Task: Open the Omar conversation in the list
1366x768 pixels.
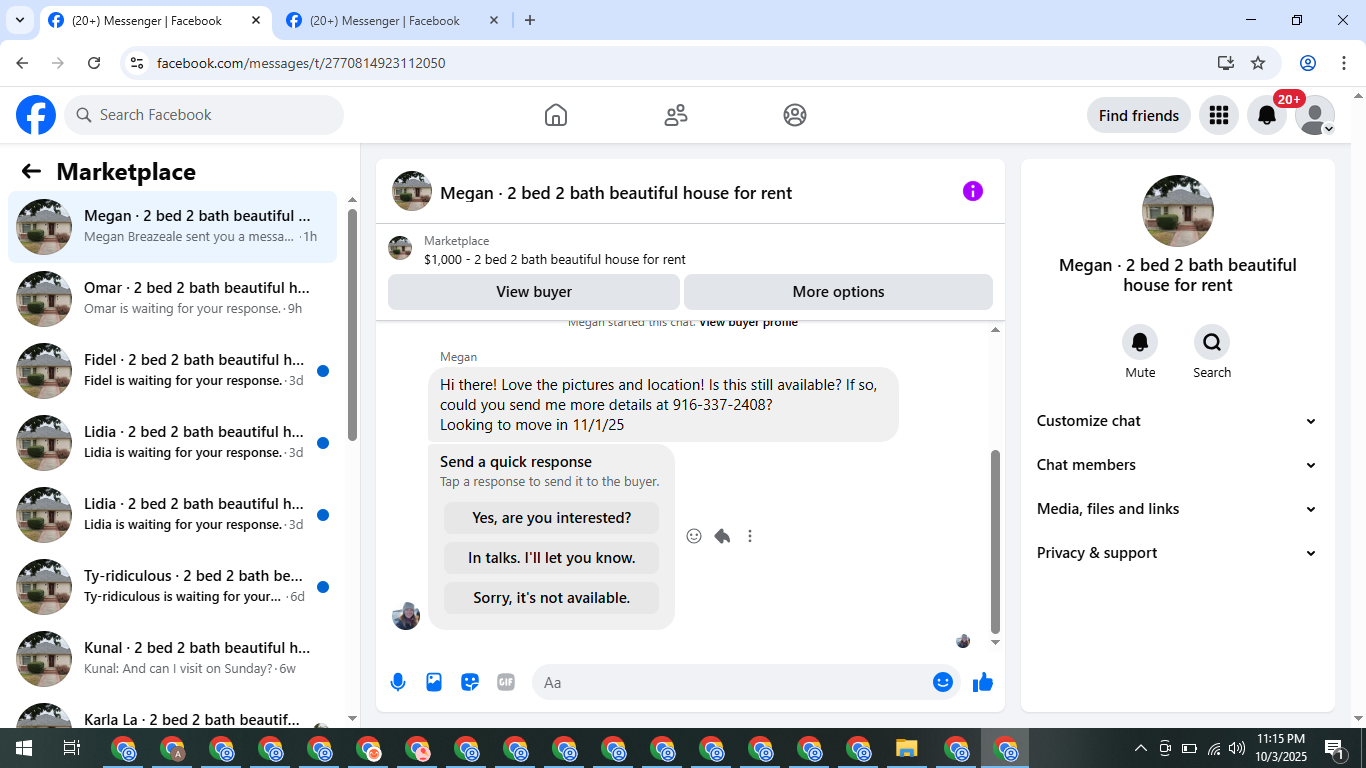Action: coord(172,299)
